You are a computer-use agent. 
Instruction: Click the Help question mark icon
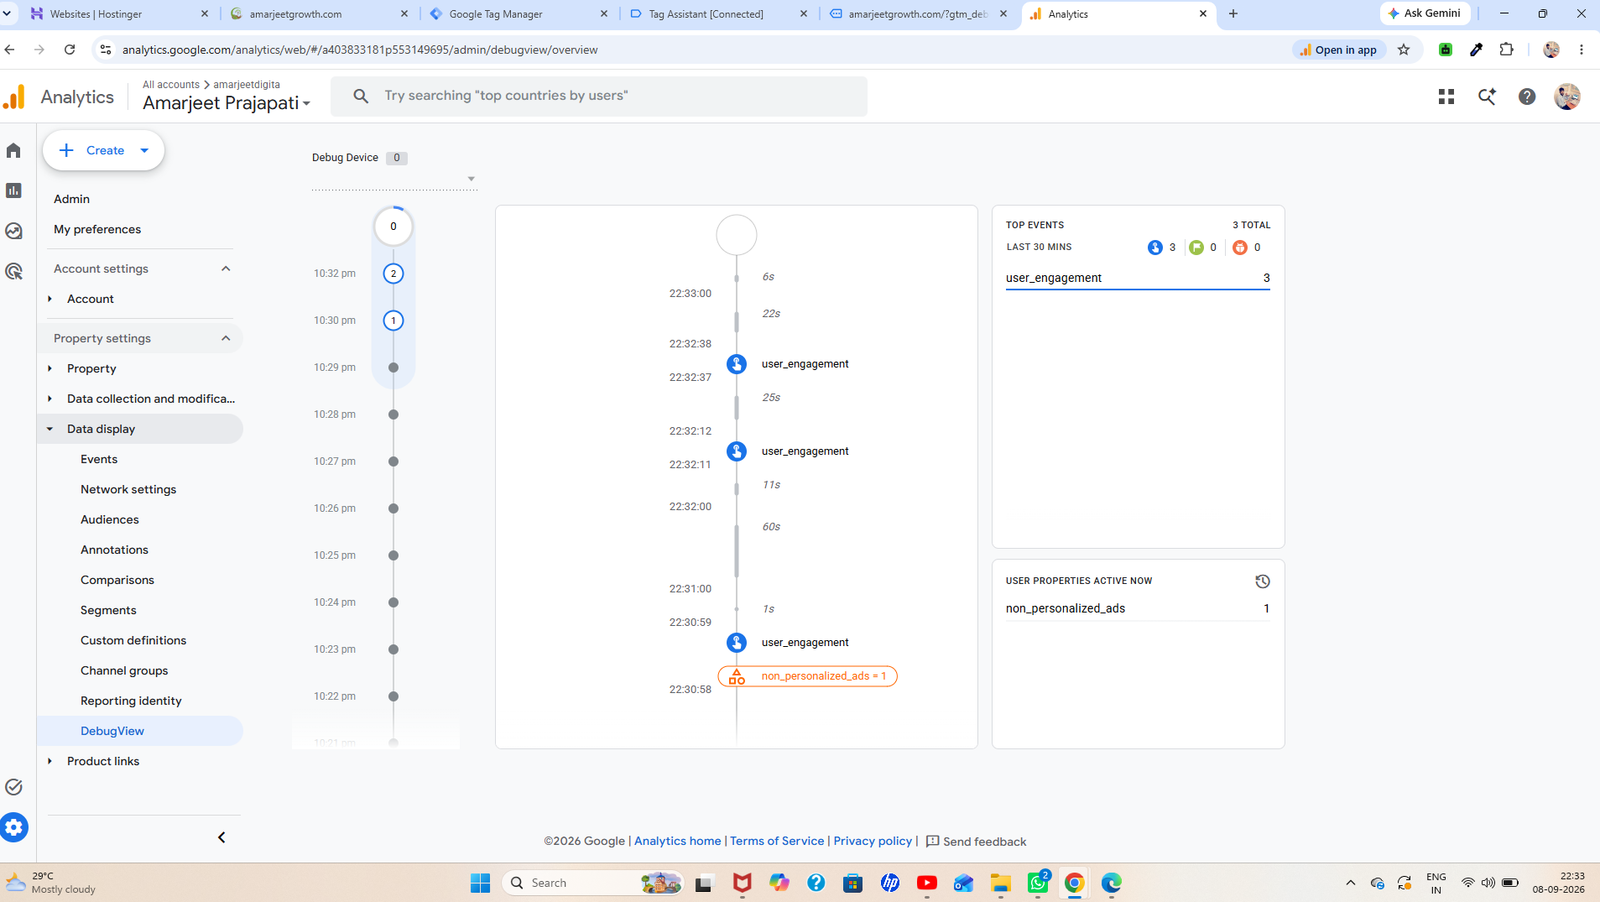coord(1527,96)
